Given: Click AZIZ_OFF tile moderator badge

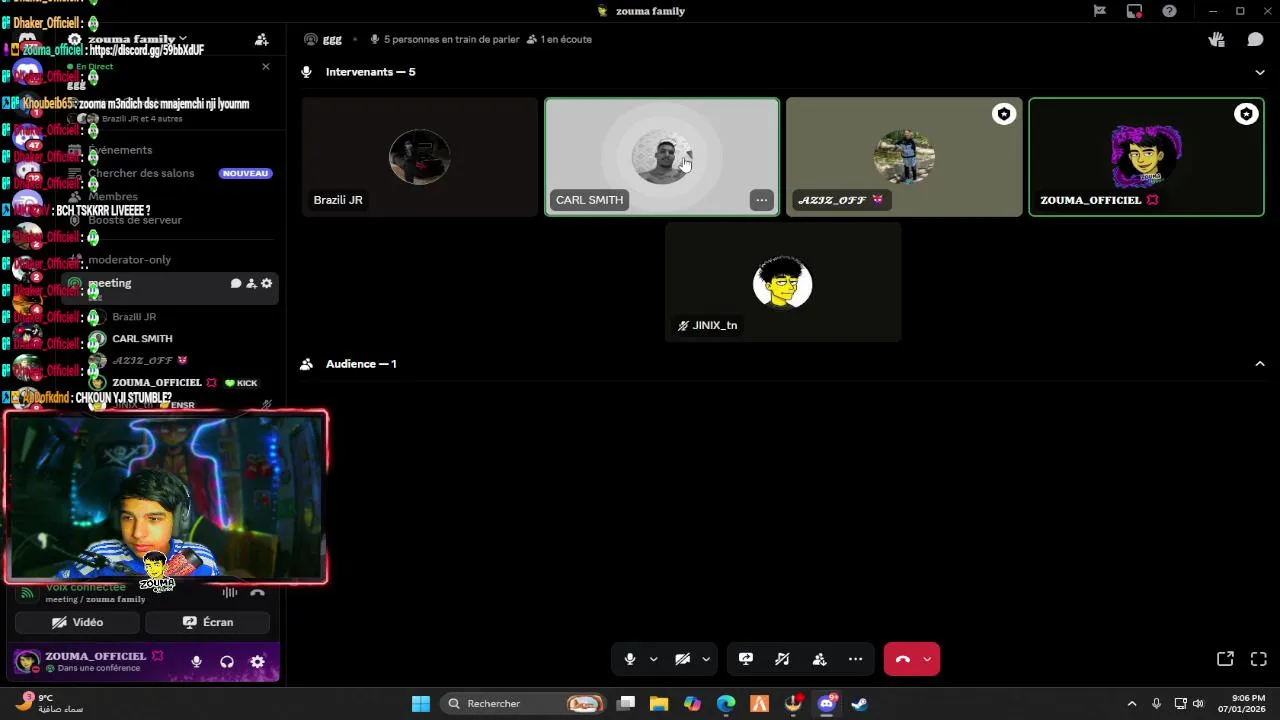Looking at the screenshot, I should [x=1004, y=114].
